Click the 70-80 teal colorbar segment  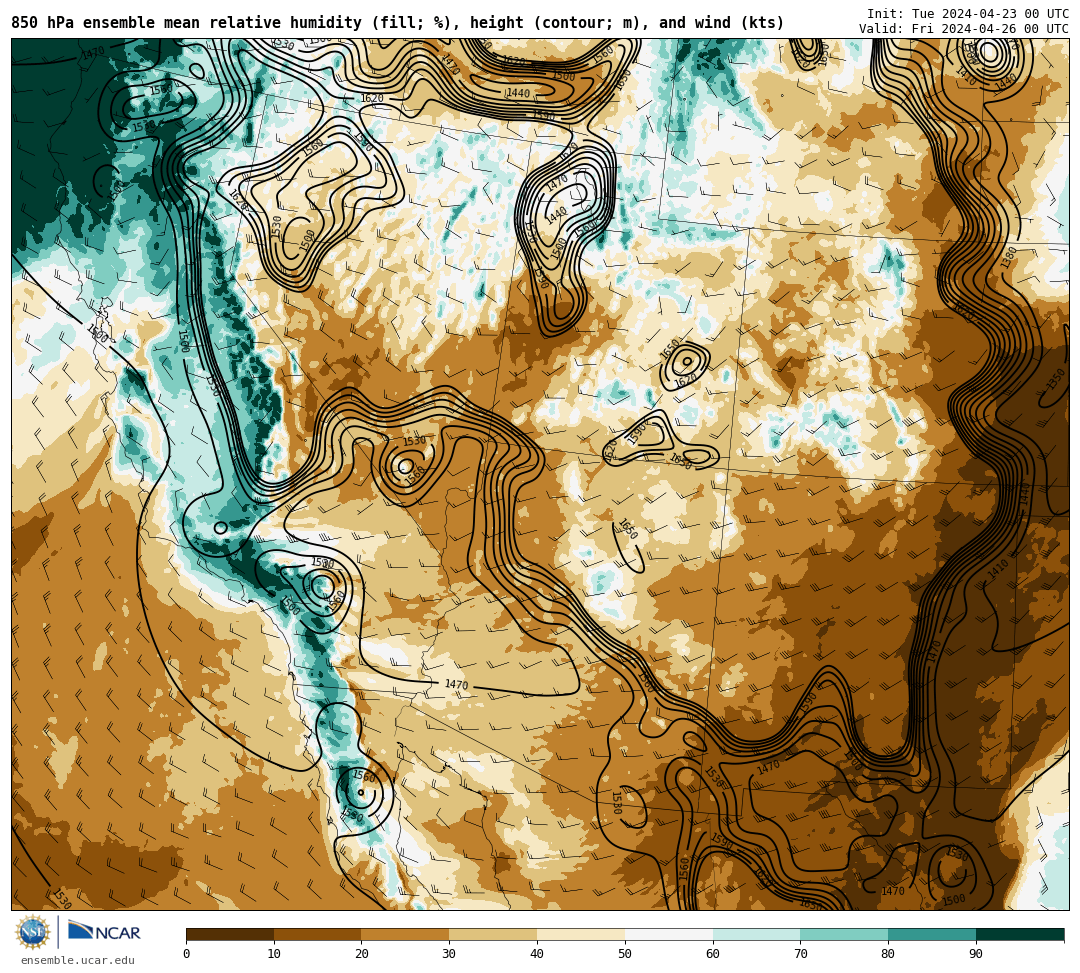844,934
